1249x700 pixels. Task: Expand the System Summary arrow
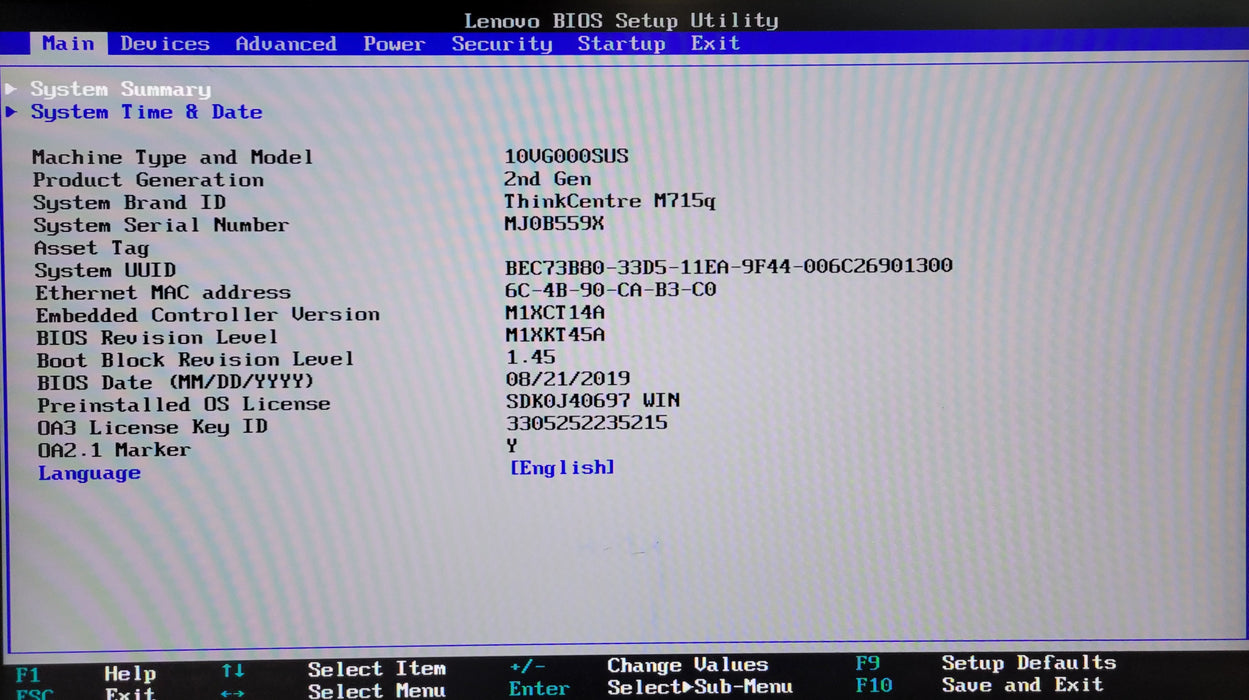[11, 89]
